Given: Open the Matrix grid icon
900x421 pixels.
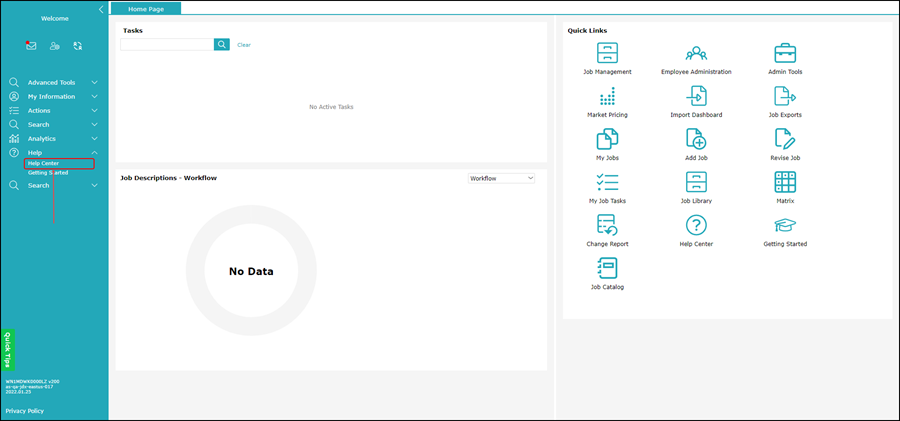Looking at the screenshot, I should click(785, 183).
